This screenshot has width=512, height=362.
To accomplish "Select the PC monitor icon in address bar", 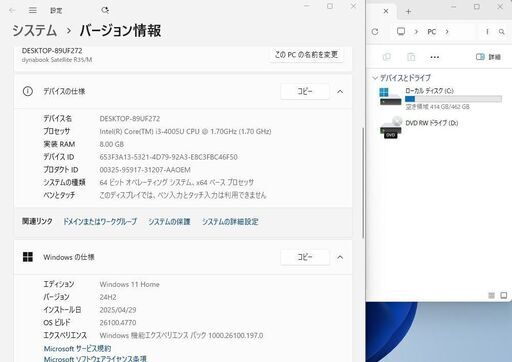I will (401, 31).
